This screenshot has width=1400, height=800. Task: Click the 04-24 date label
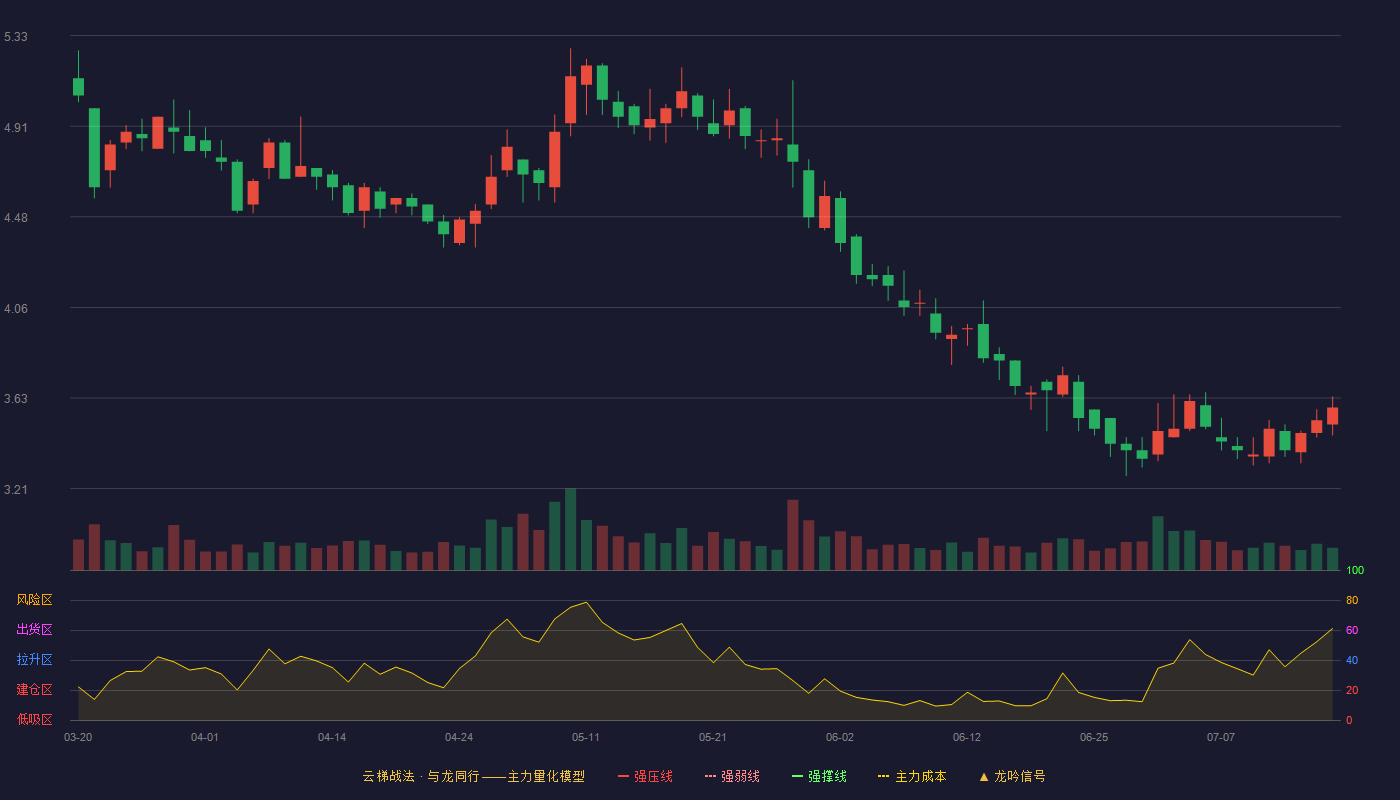pyautogui.click(x=459, y=737)
